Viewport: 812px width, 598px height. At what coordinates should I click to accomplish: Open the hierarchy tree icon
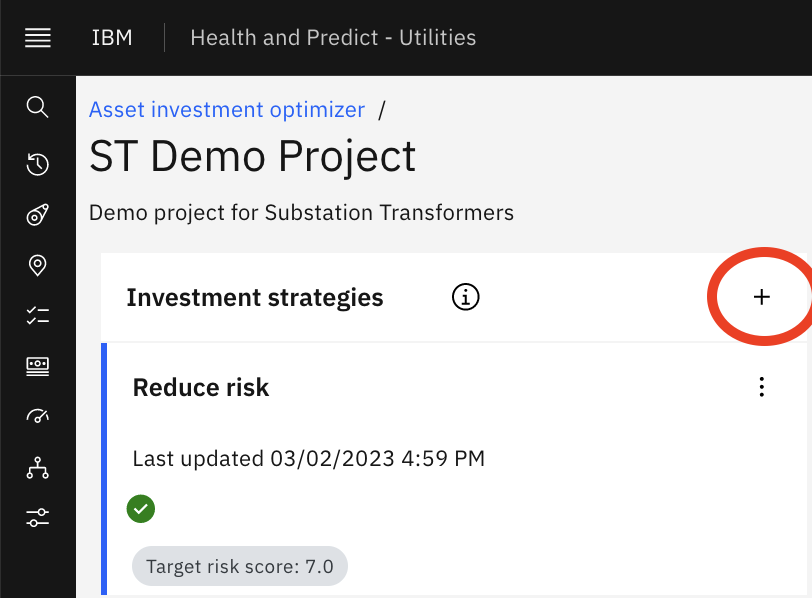pyautogui.click(x=37, y=467)
